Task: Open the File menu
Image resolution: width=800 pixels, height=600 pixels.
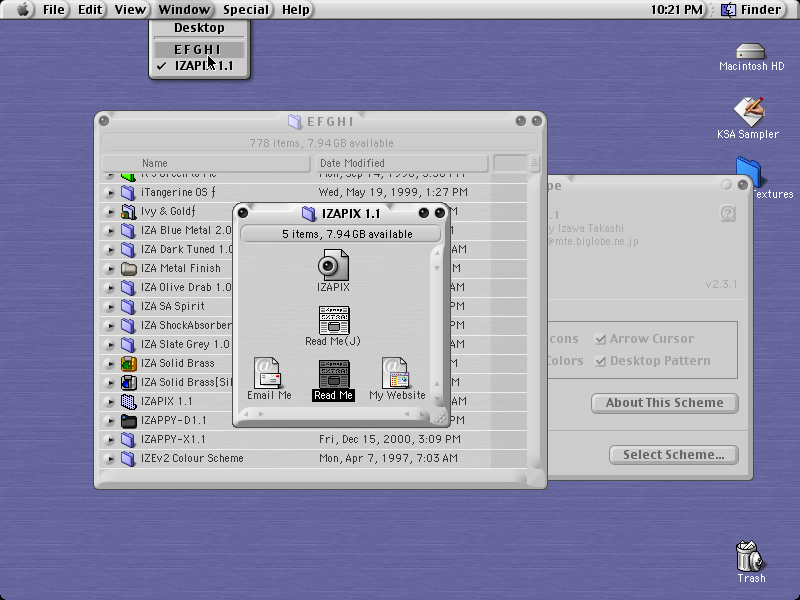Action: tap(54, 10)
